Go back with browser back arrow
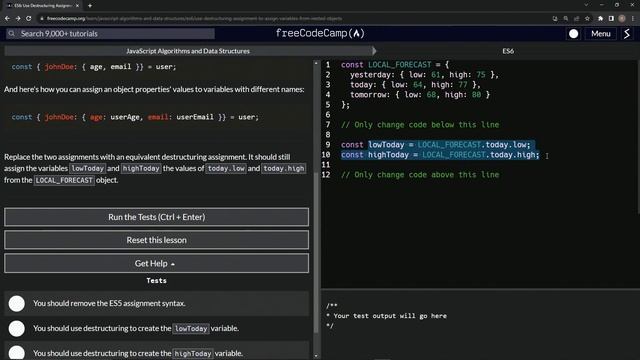The width and height of the screenshot is (640, 360). coord(7,18)
